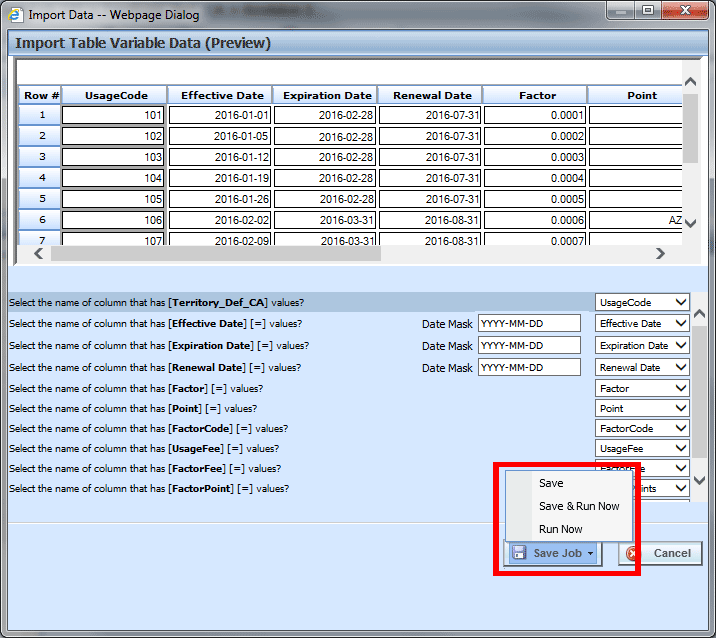Click Expiration Date cell 2016-03-31 in row 6
The width and height of the screenshot is (716, 638).
click(325, 220)
